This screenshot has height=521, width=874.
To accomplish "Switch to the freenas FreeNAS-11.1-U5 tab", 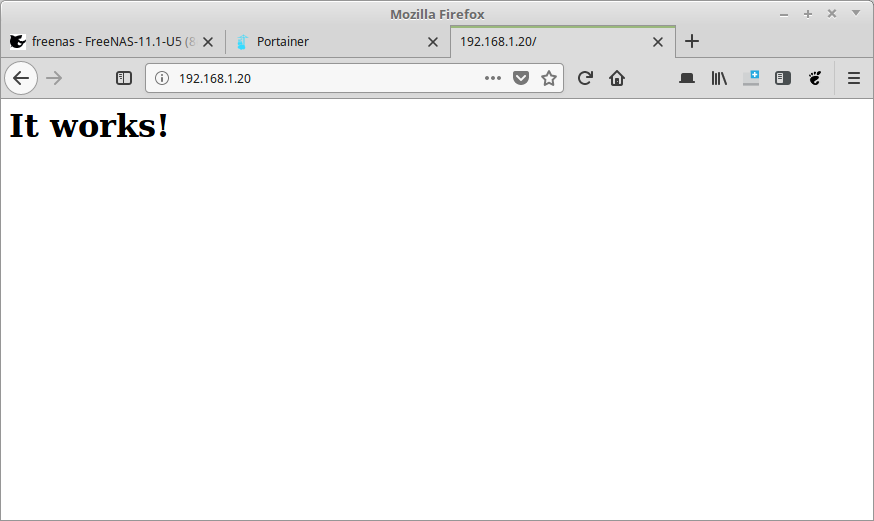I will tap(113, 42).
